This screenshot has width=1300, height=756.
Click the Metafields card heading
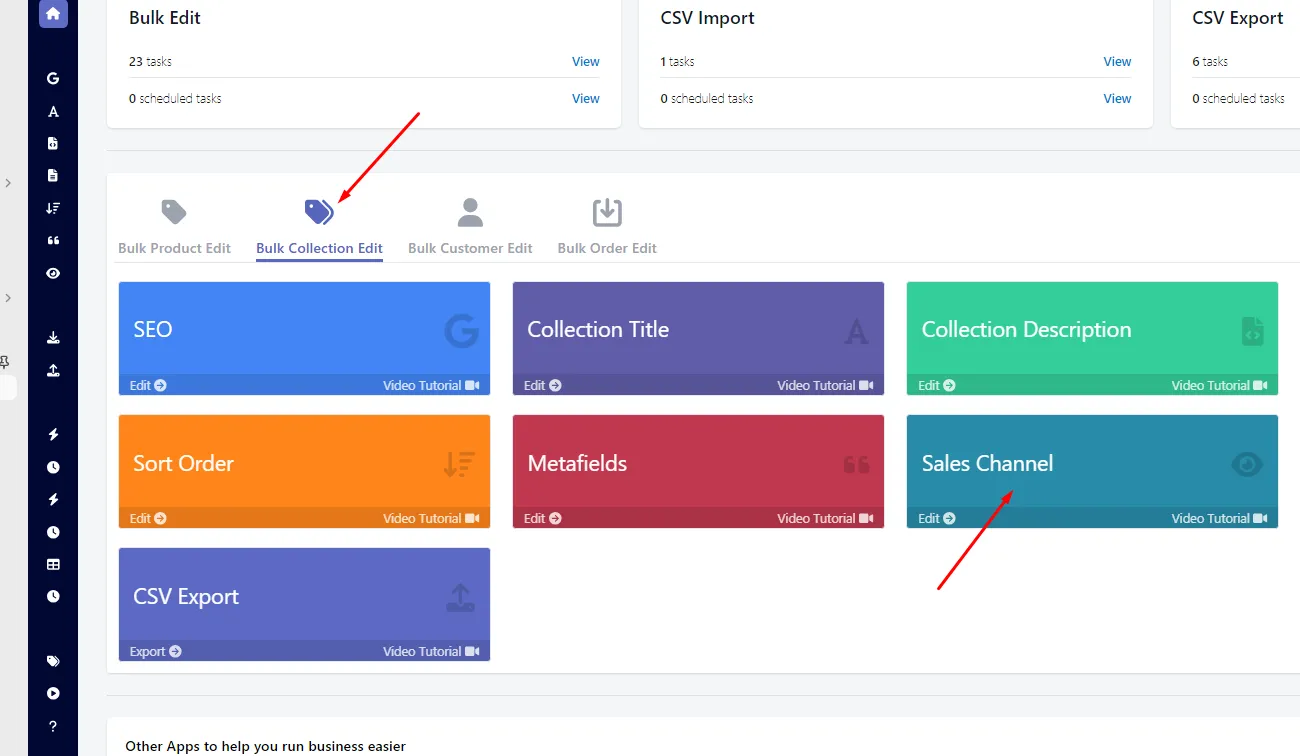point(577,463)
